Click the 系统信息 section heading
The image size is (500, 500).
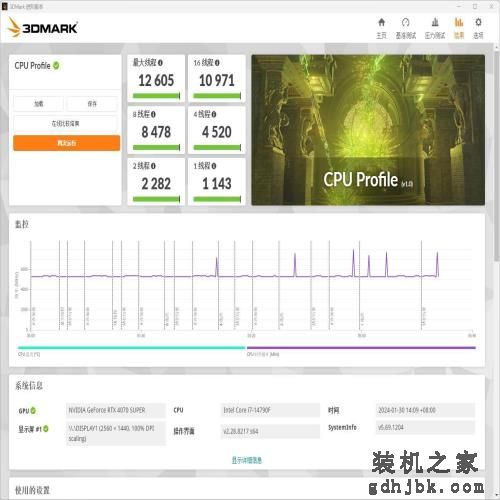(x=29, y=386)
